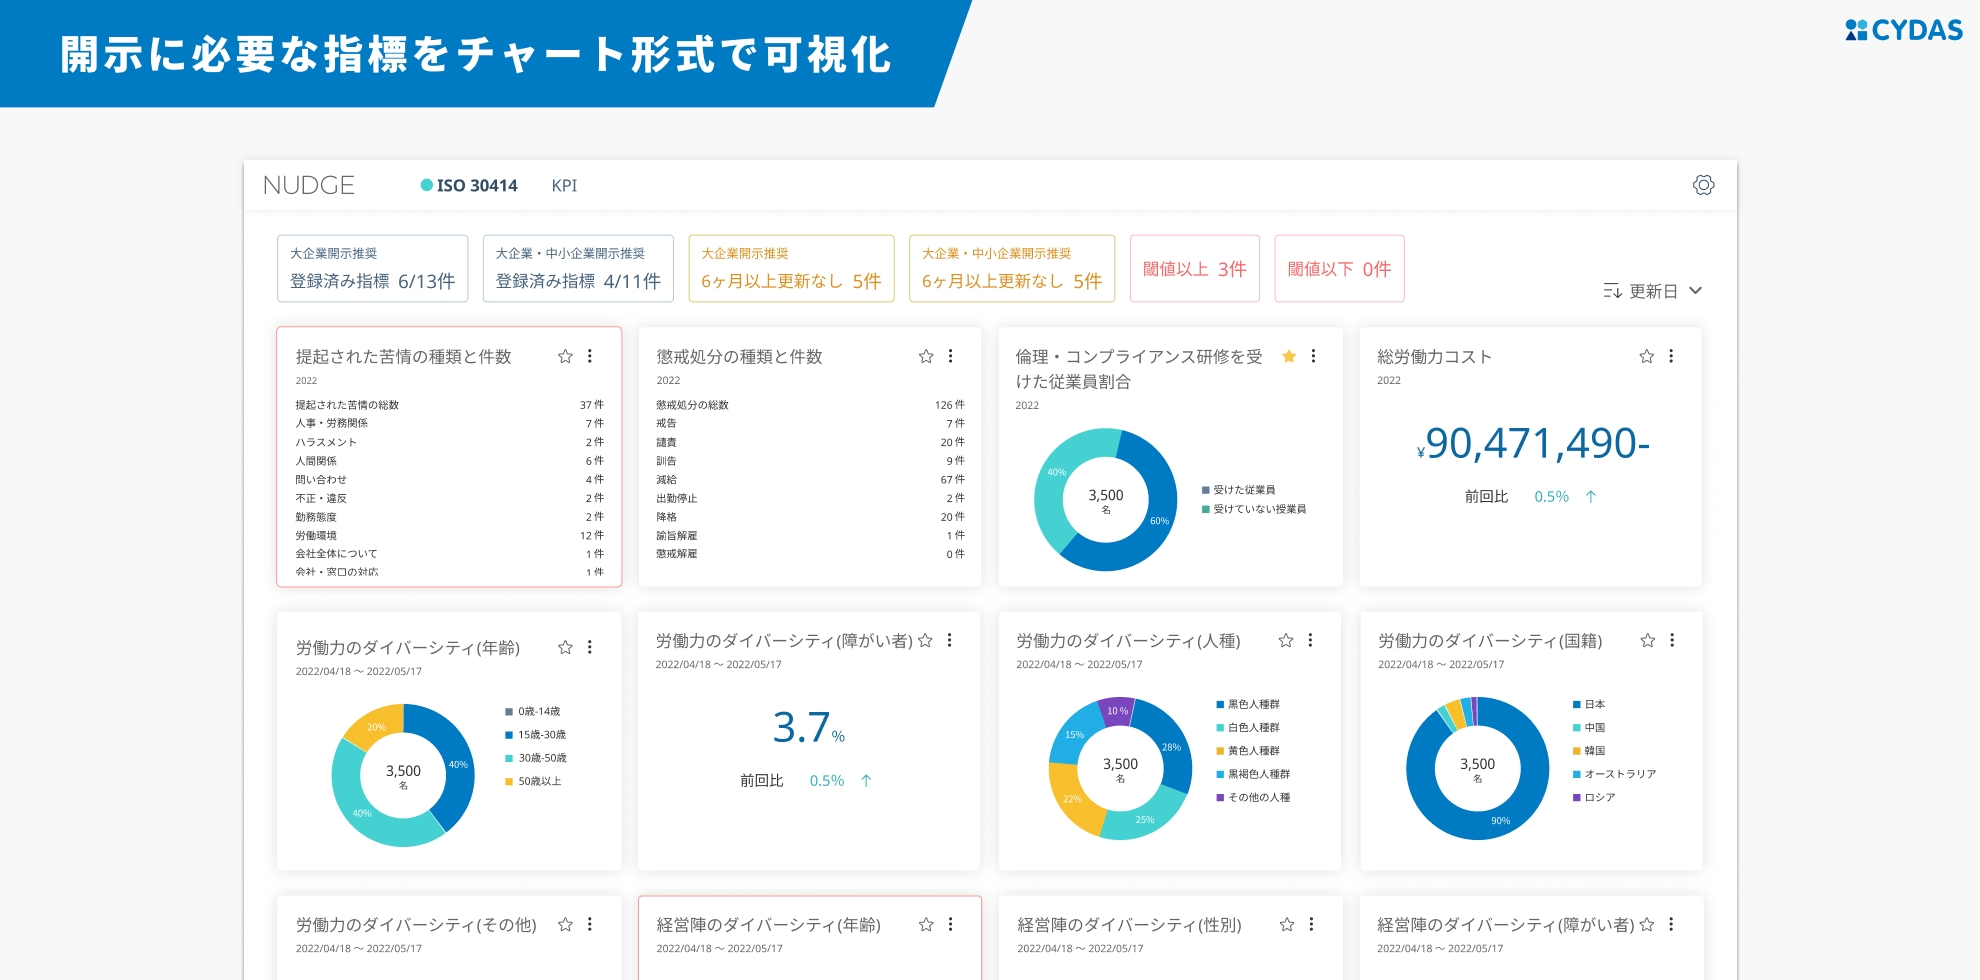Select 大企業開示推奨 登録済み指標 6/13件 card
Viewport: 1980px width, 980px height.
(x=372, y=268)
